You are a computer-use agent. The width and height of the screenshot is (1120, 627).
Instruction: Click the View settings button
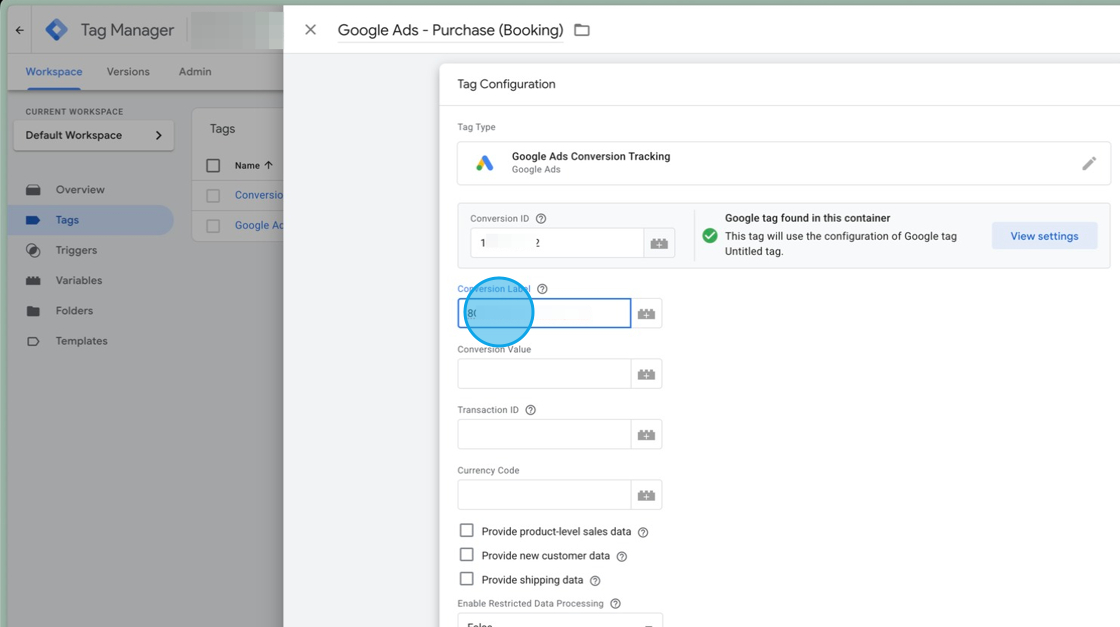click(x=1044, y=236)
